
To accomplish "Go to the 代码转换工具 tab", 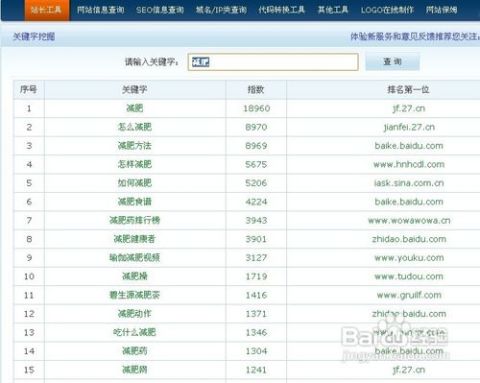I will point(282,10).
